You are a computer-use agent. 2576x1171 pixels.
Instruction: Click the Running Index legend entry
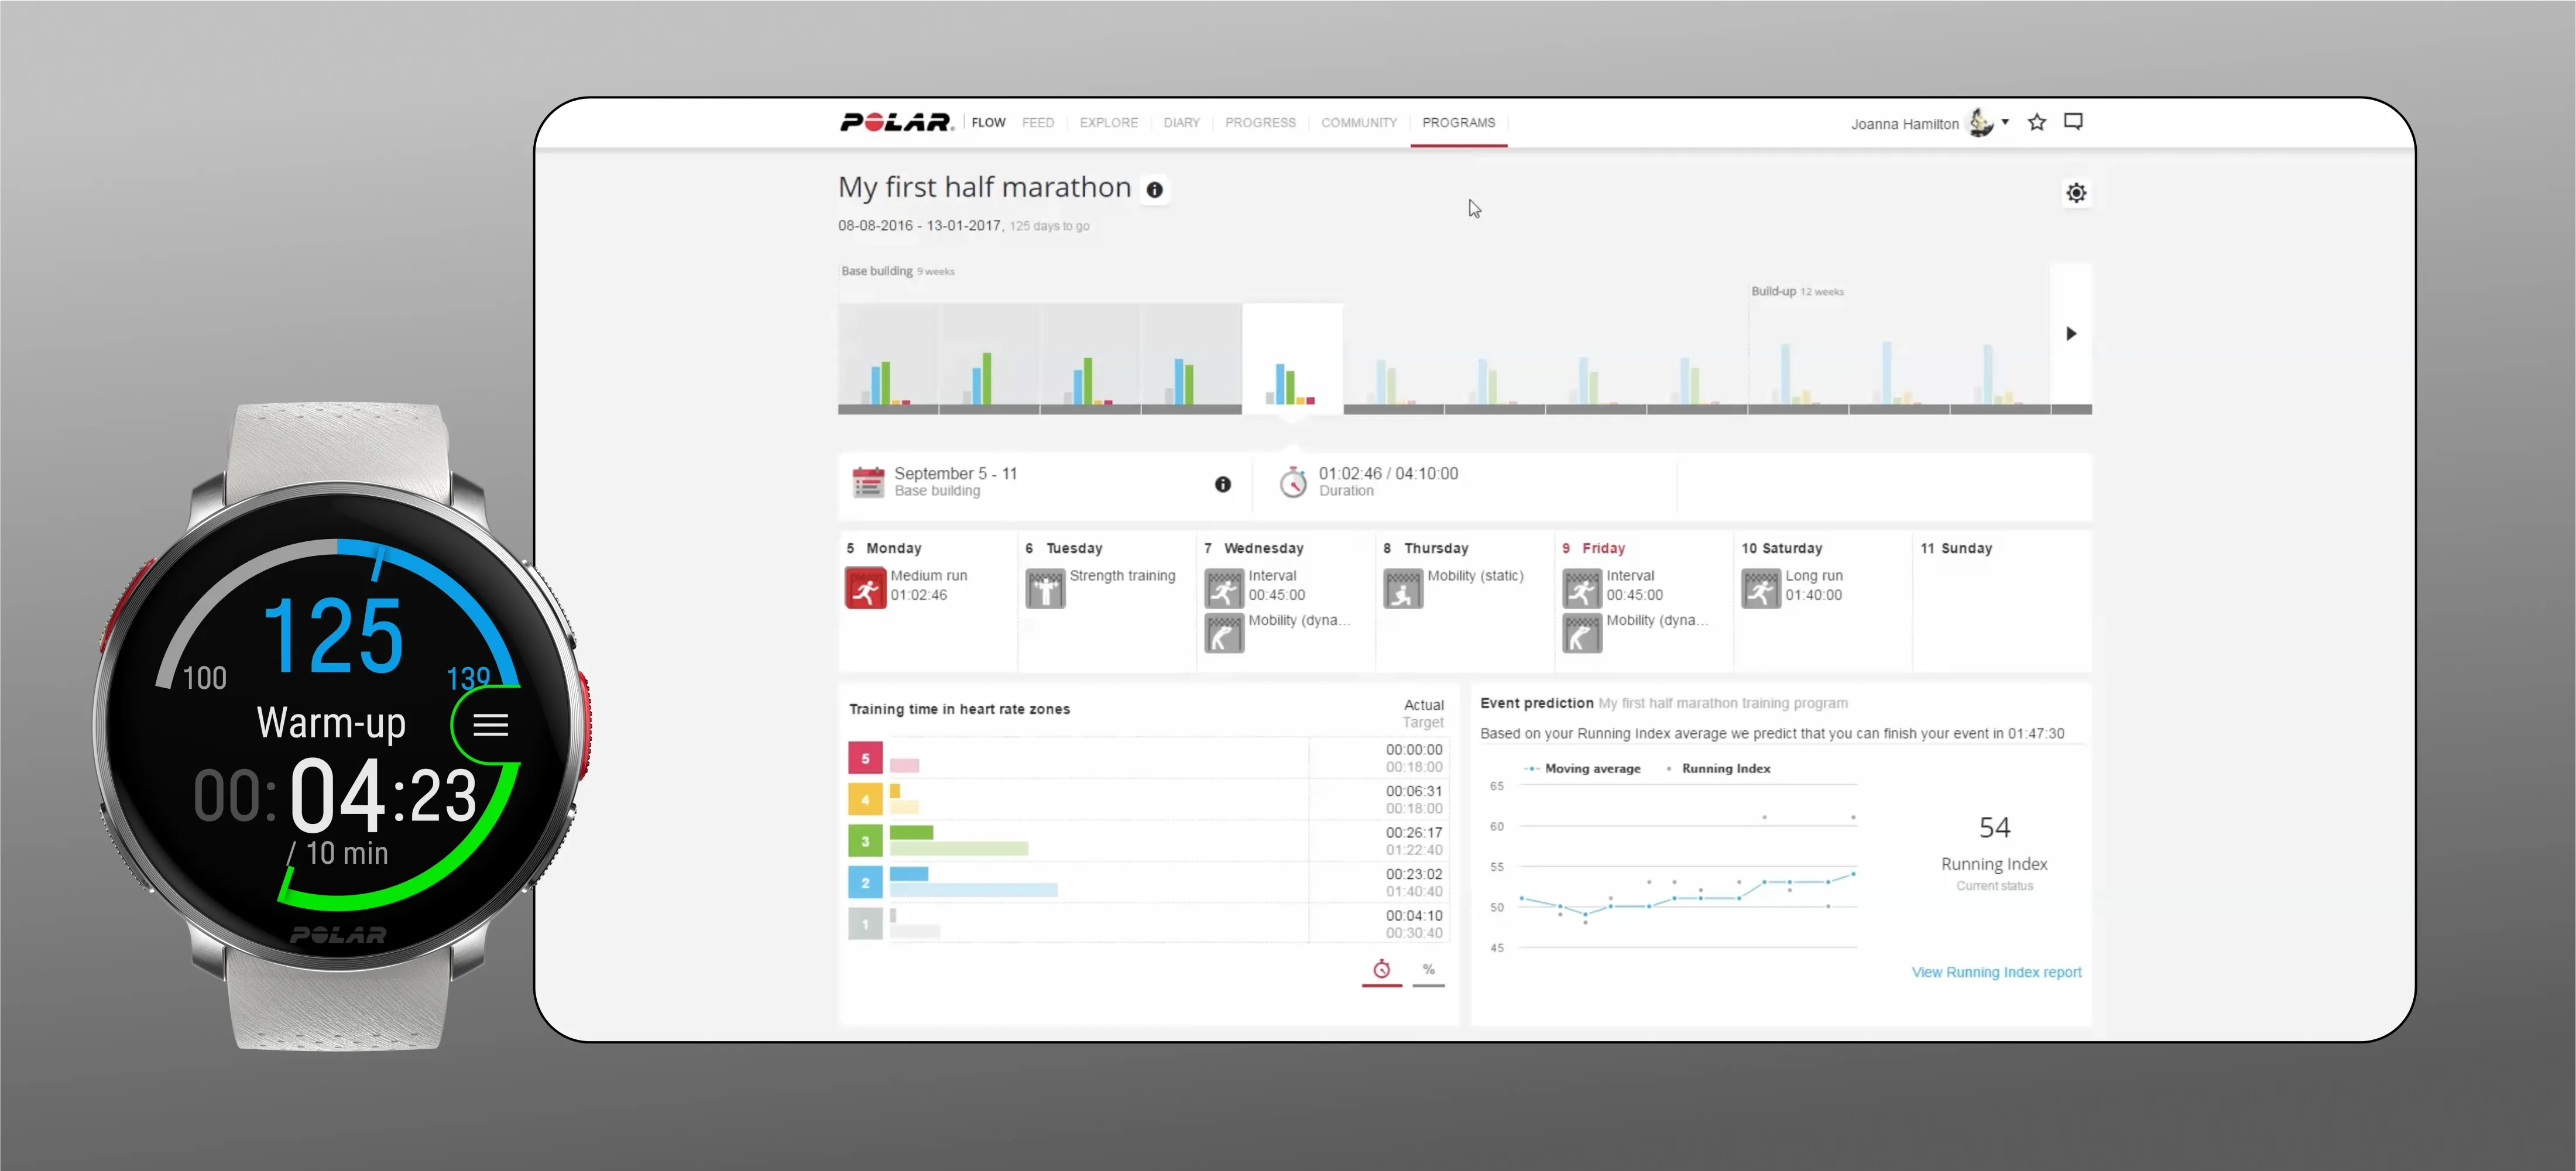[x=1718, y=769]
